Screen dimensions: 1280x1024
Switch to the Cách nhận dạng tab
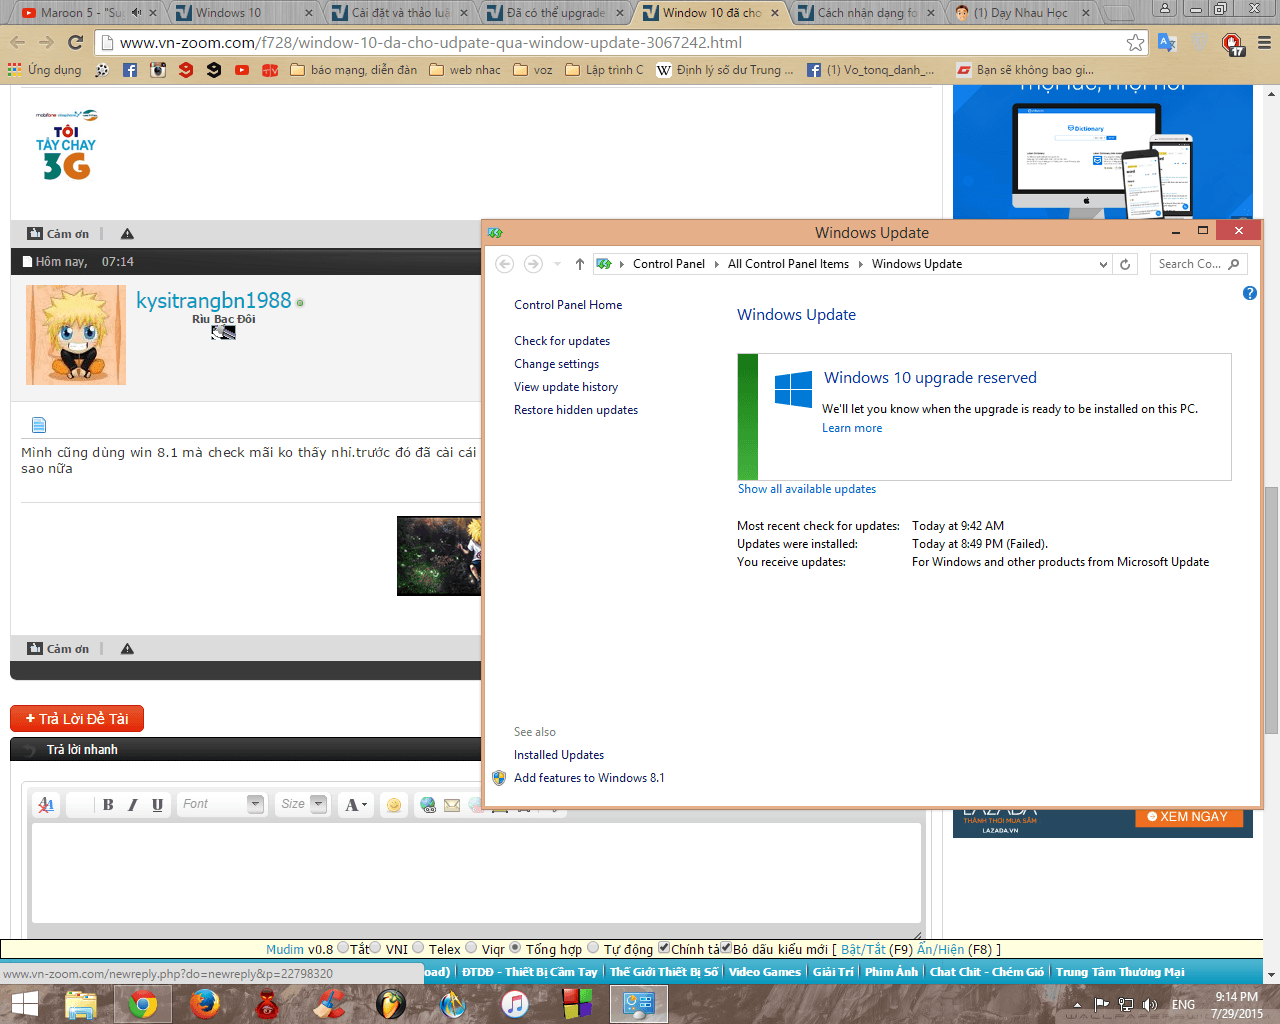tap(867, 13)
